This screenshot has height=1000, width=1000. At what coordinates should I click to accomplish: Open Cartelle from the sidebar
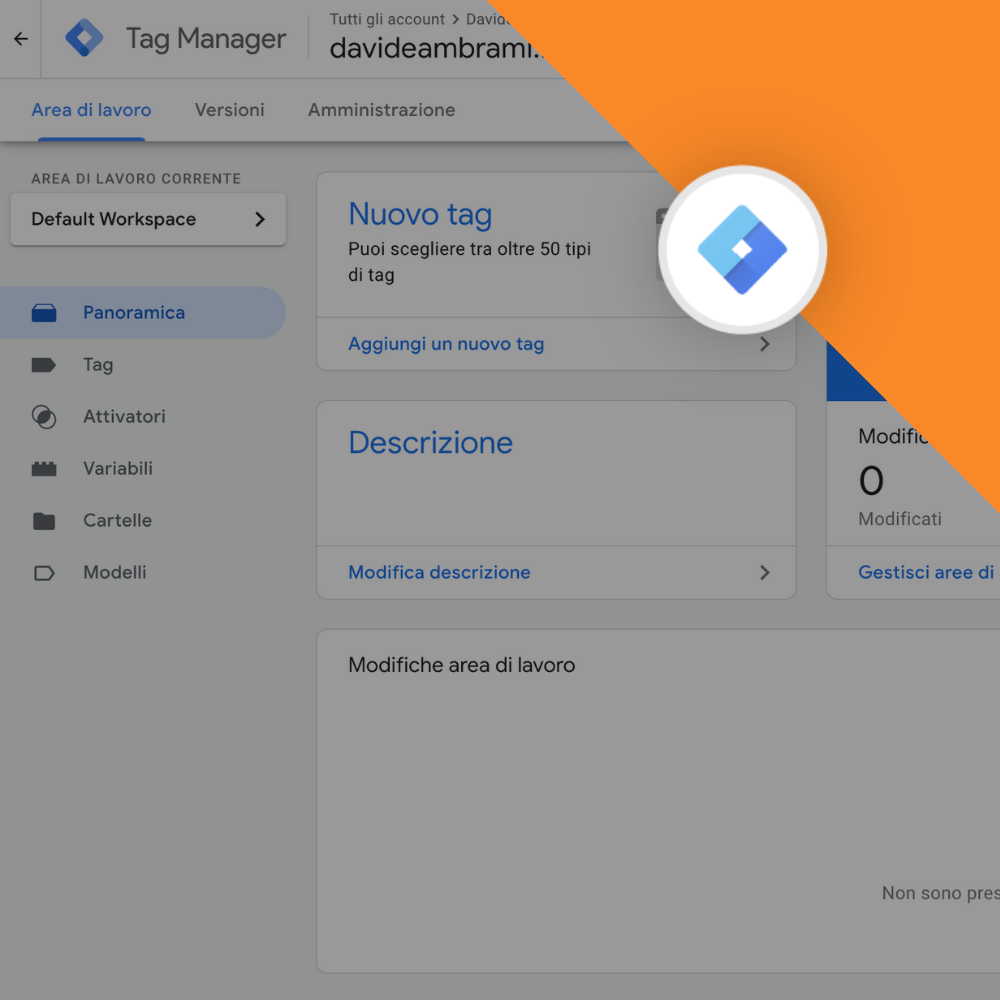[117, 520]
